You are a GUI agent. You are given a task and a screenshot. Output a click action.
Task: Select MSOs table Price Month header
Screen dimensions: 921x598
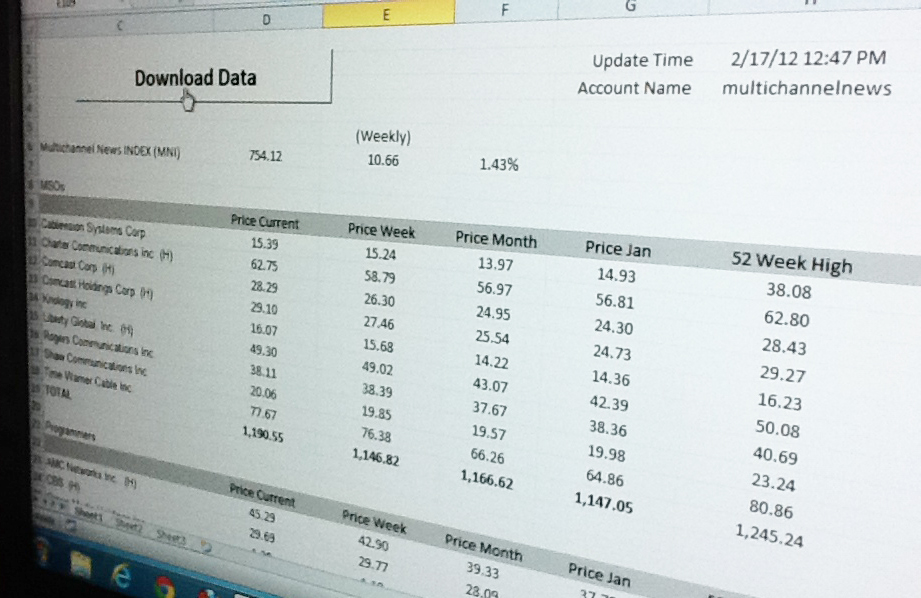496,239
